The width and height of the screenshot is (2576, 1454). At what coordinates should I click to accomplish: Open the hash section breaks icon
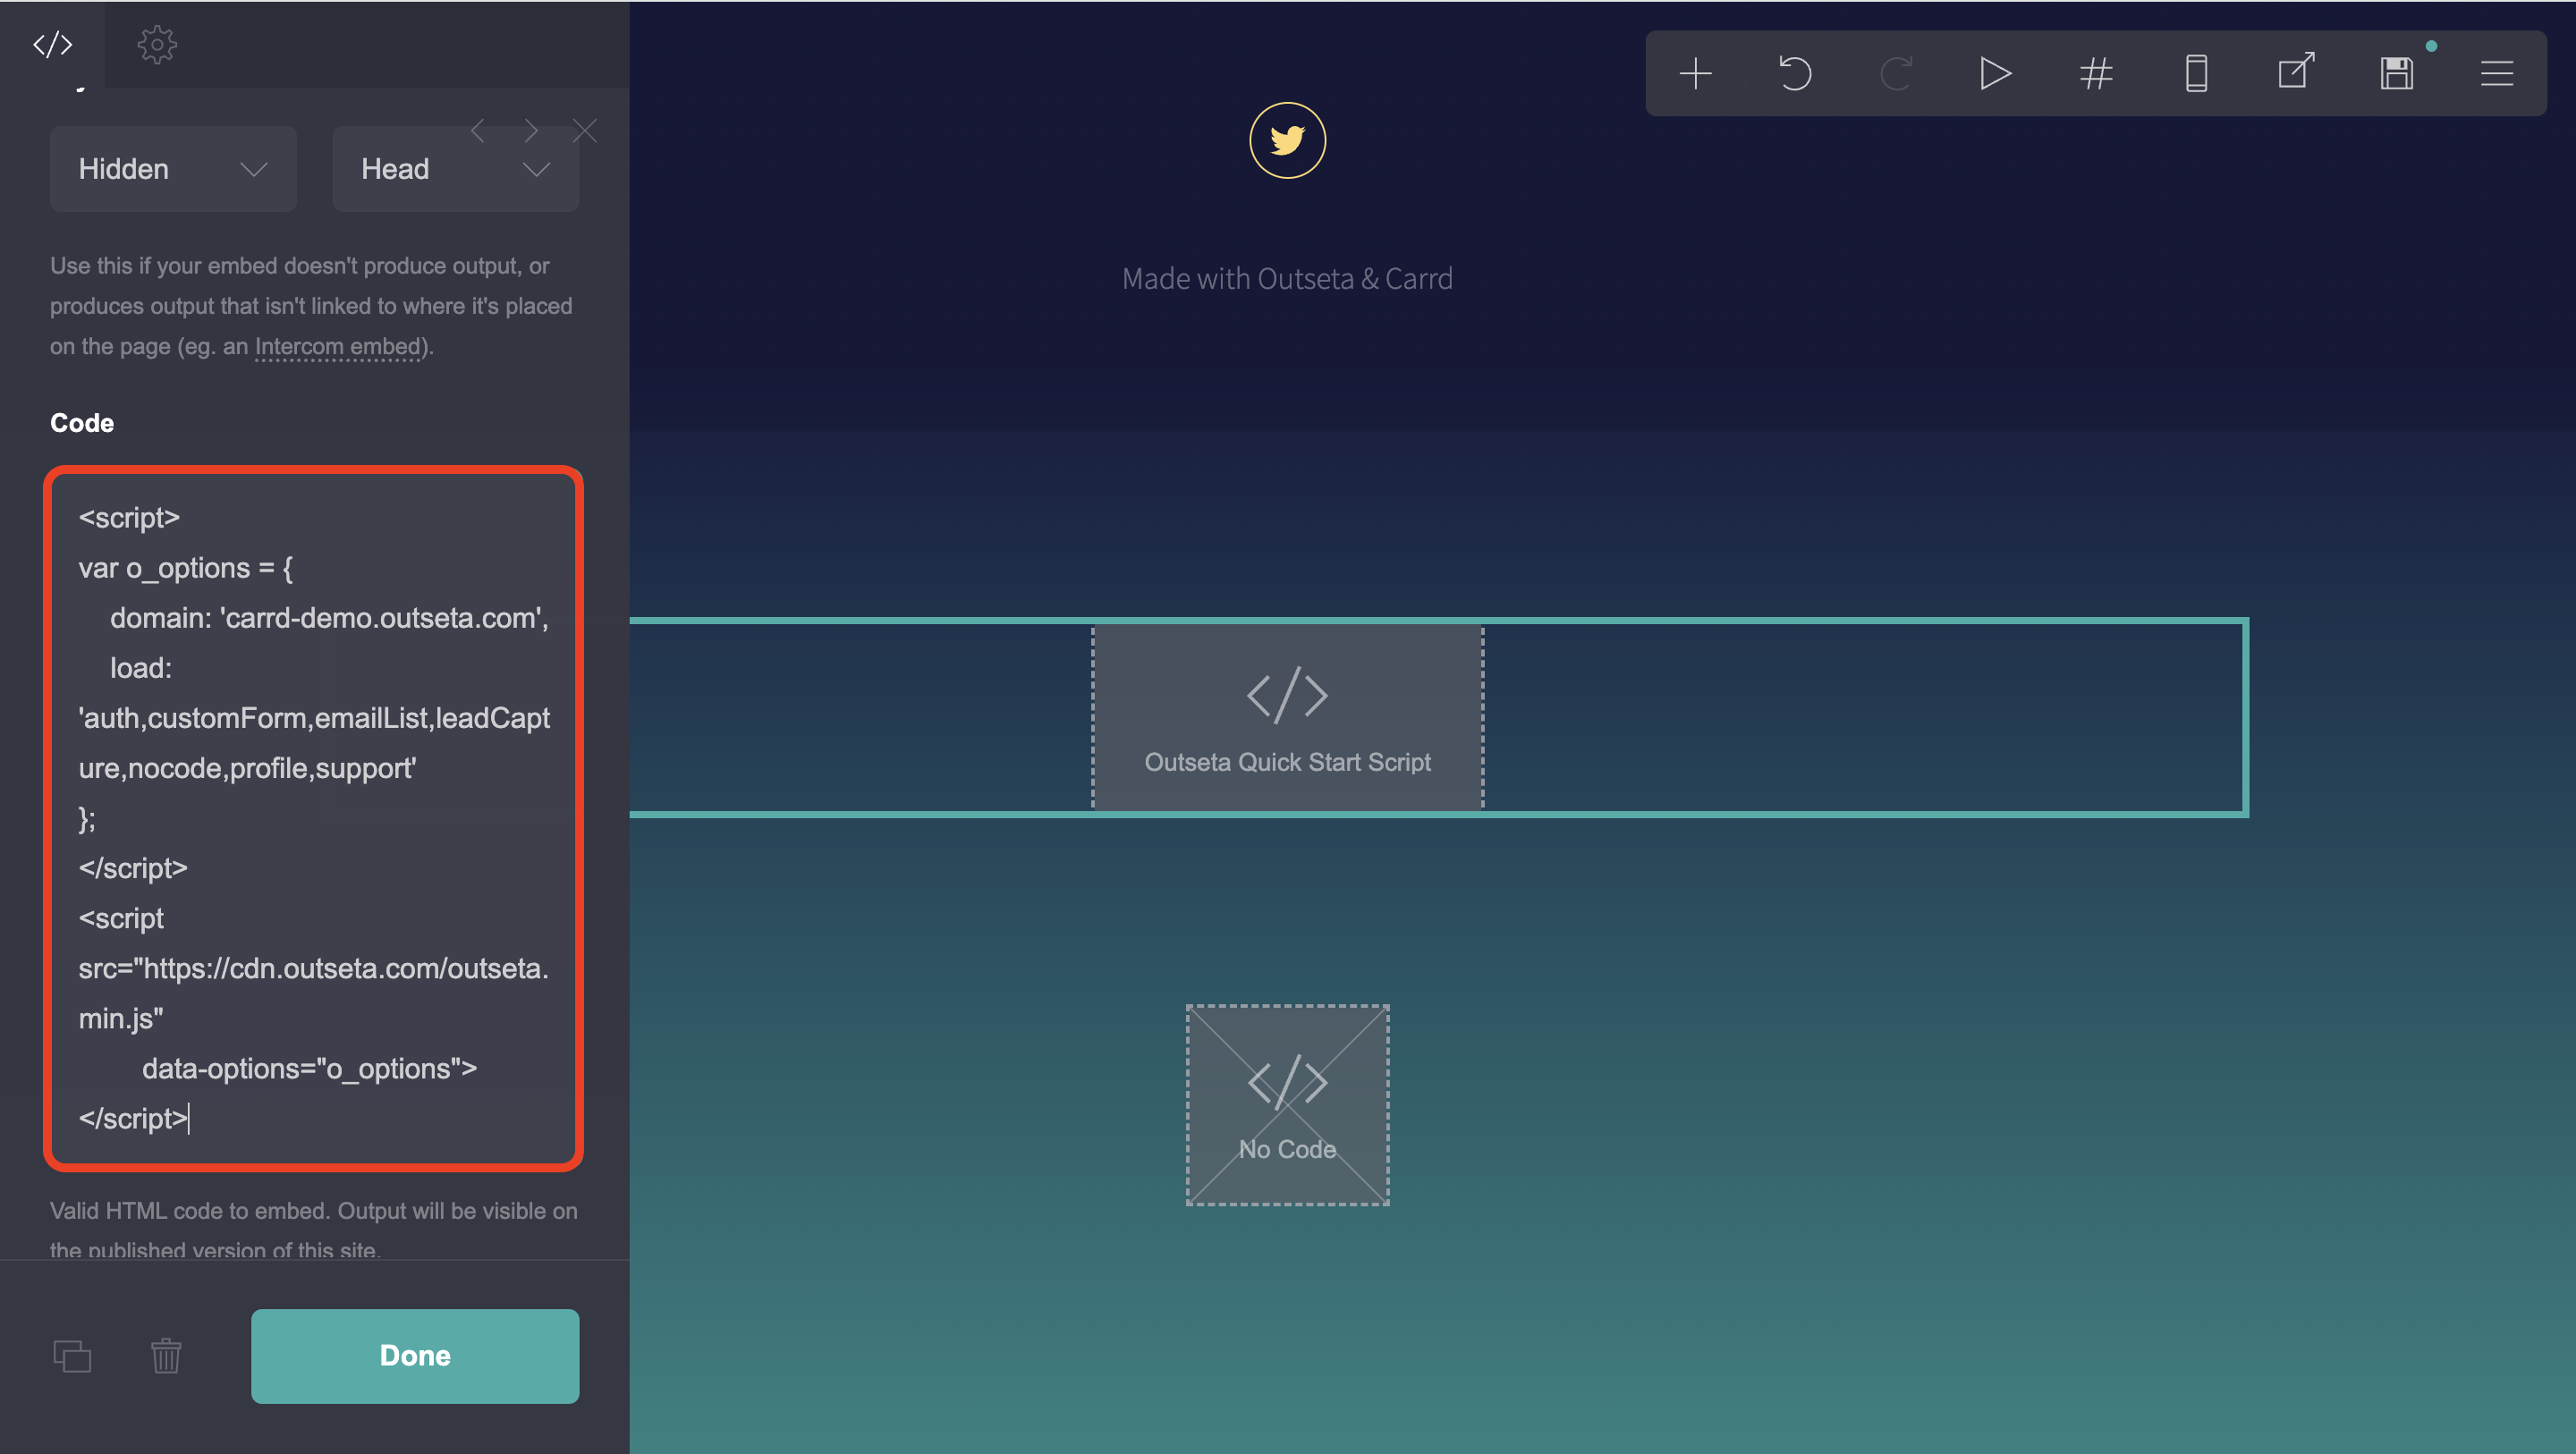pyautogui.click(x=2096, y=74)
